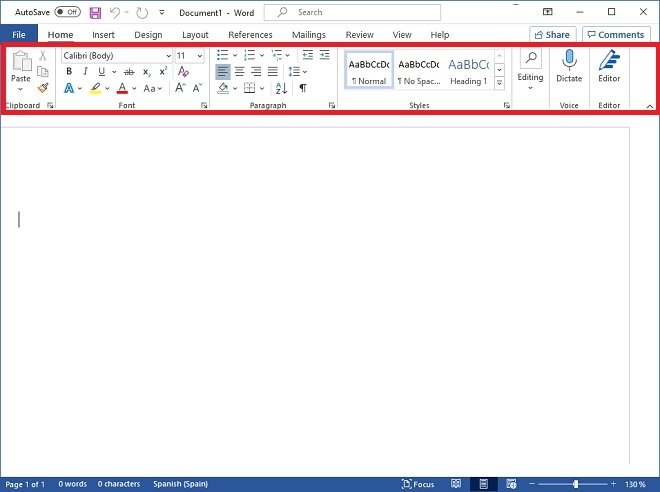660x492 pixels.
Task: Toggle Bold formatting
Action: pos(69,72)
